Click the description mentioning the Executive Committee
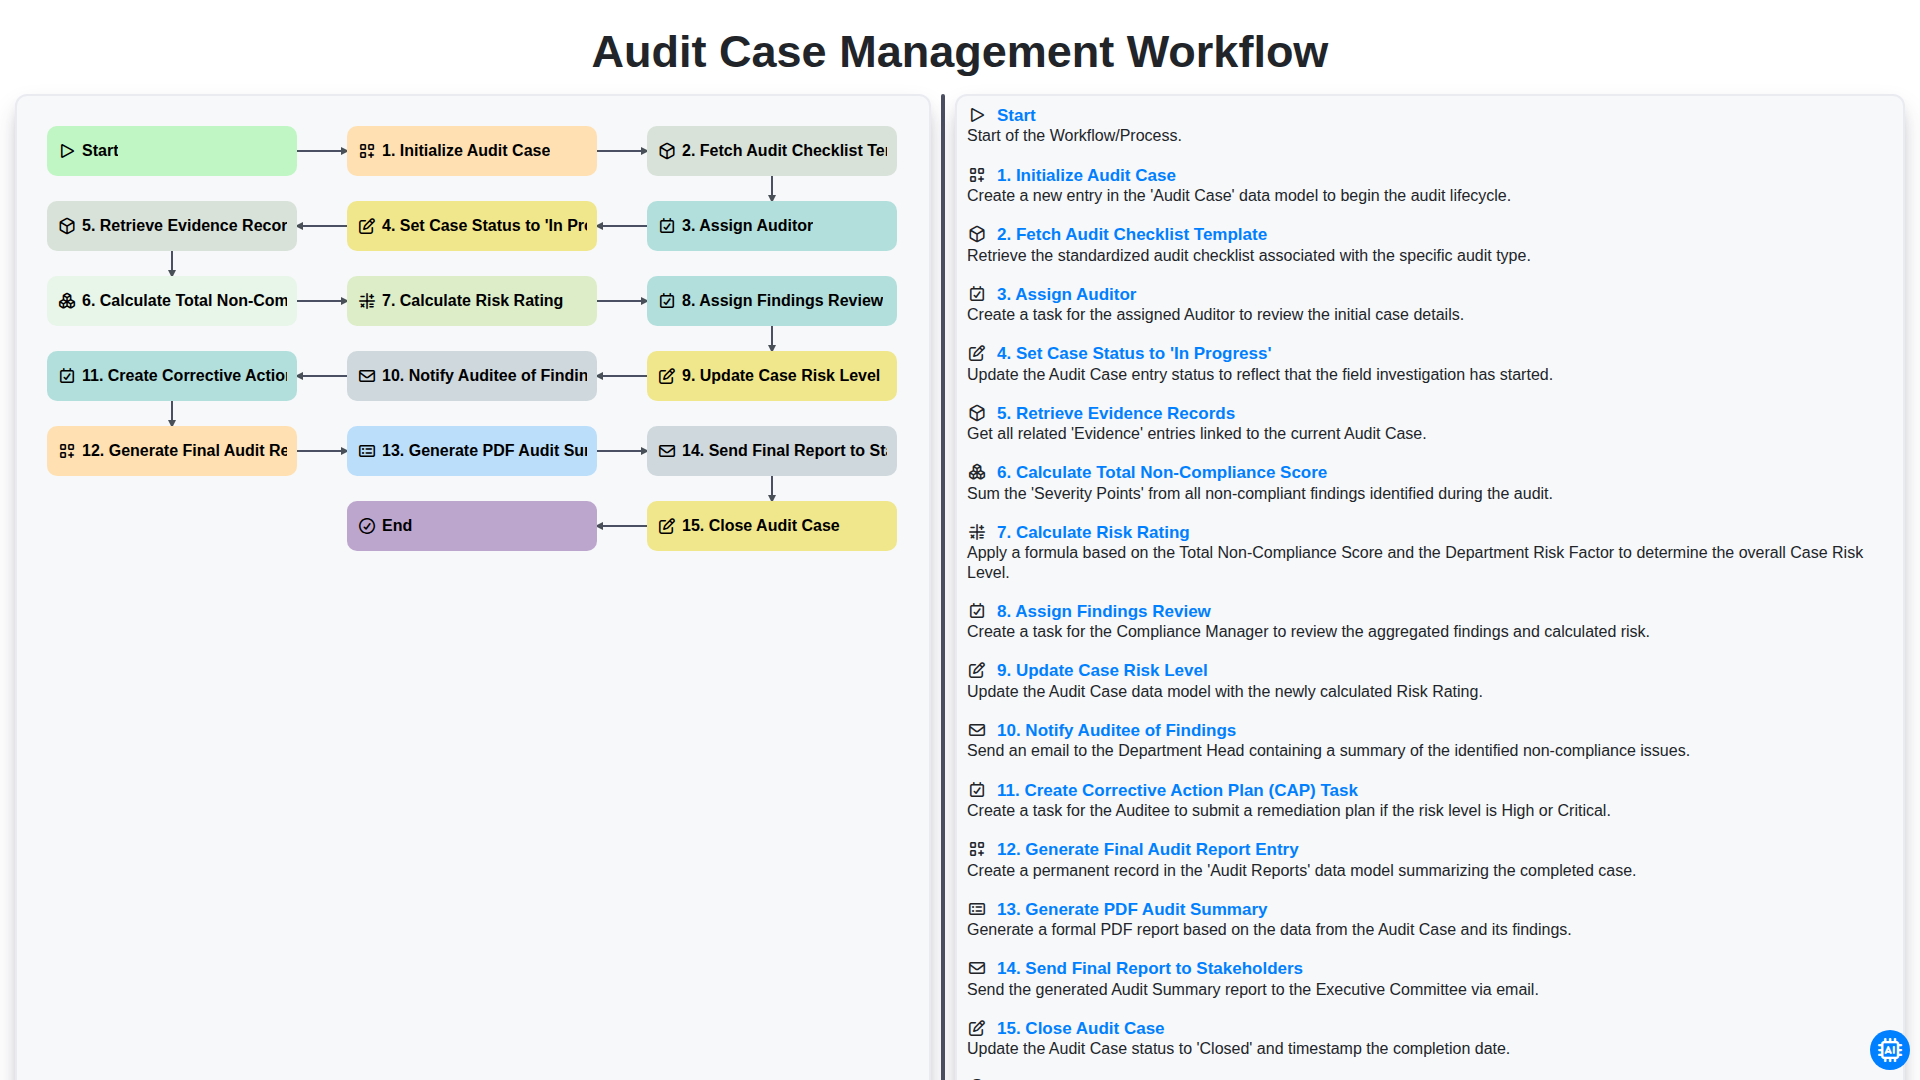 tap(1253, 990)
